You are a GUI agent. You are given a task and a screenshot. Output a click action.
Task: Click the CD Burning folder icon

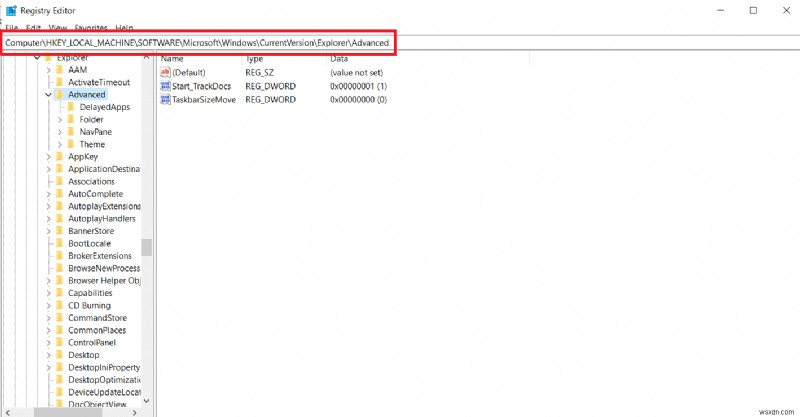coord(59,305)
